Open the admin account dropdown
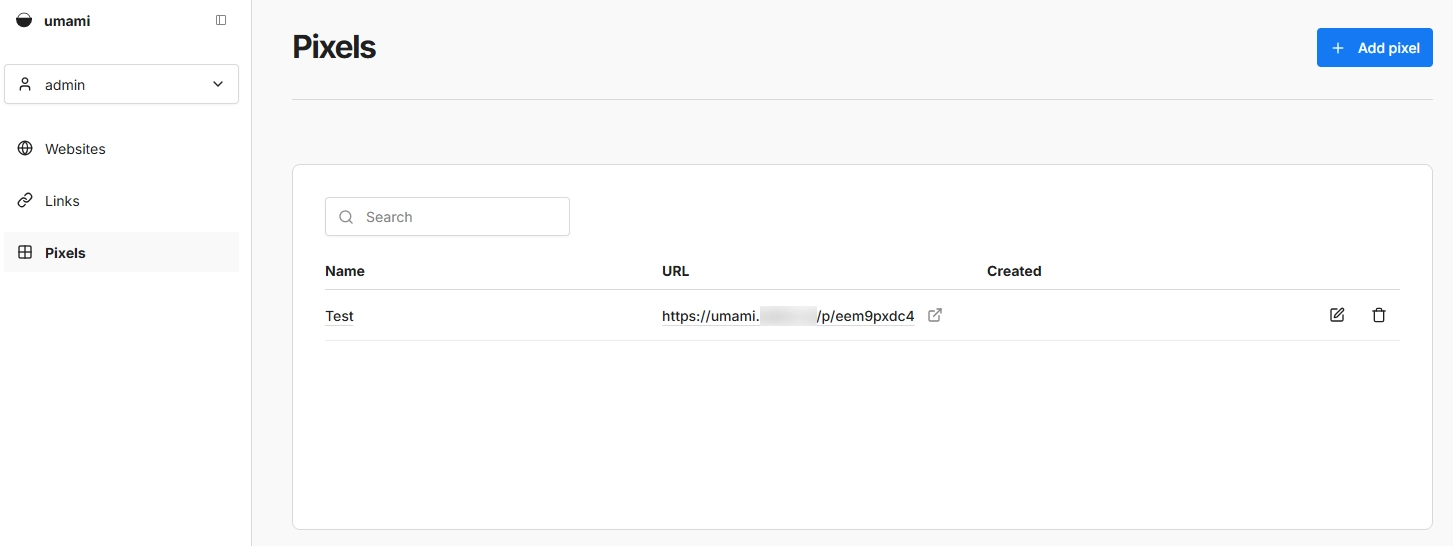 click(x=121, y=85)
